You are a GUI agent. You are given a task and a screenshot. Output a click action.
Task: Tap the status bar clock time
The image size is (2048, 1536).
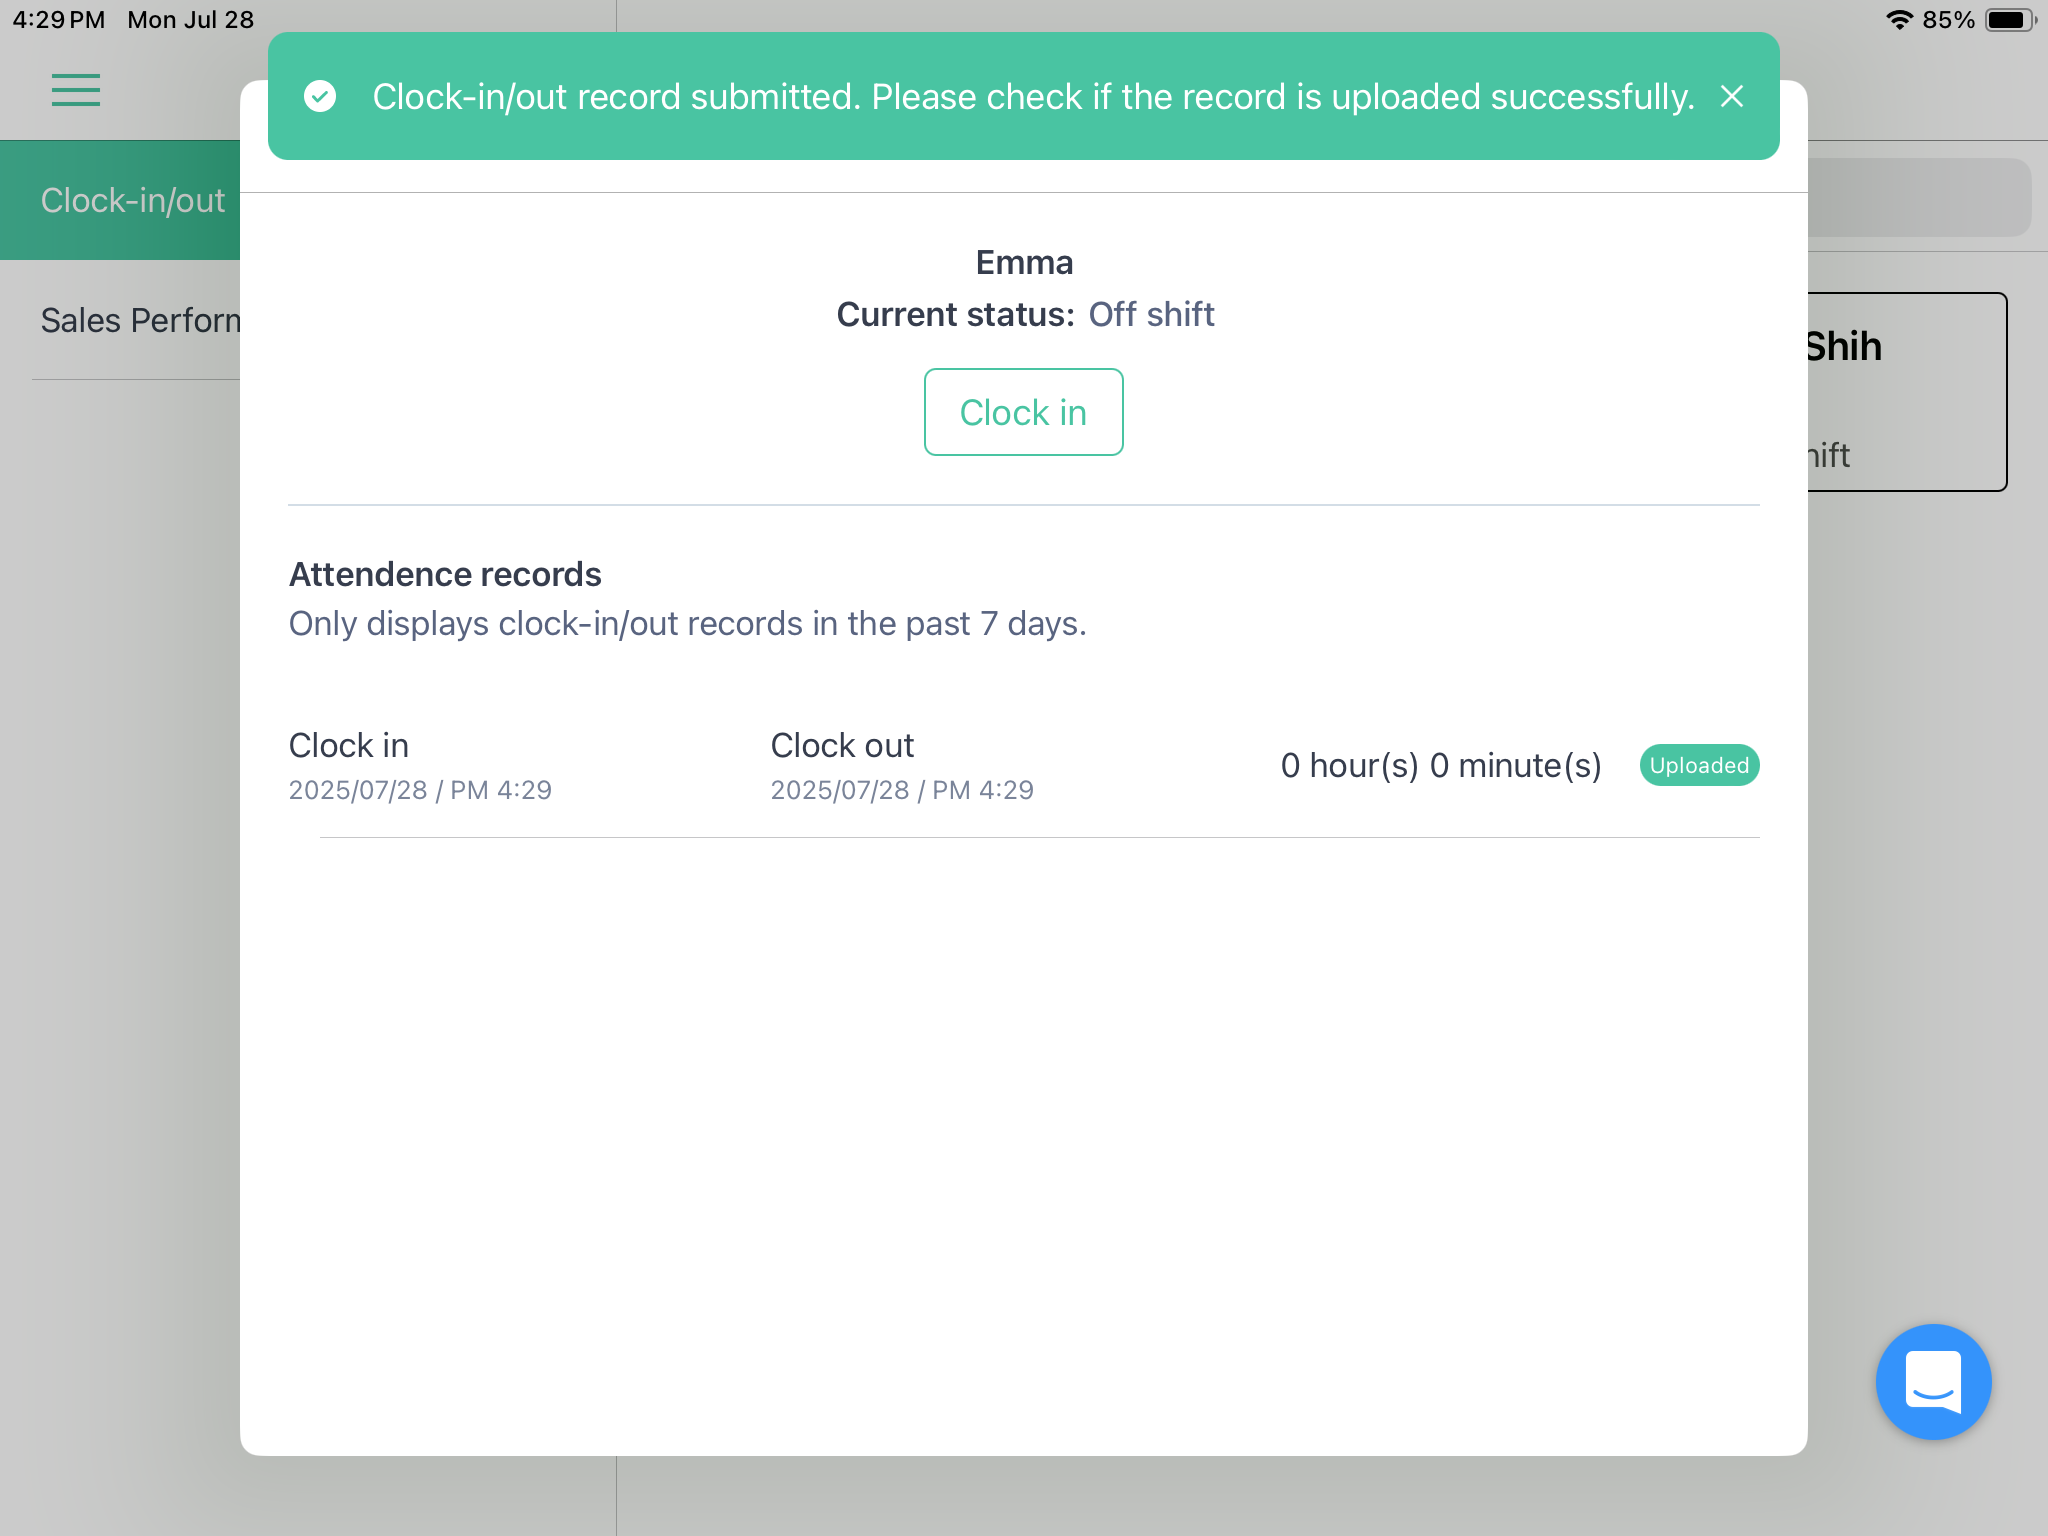point(58,20)
